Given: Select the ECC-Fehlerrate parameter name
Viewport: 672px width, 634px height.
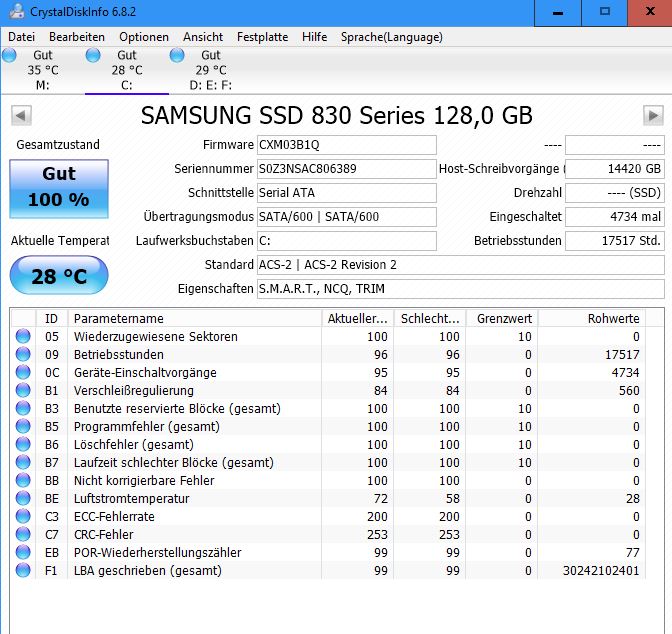Looking at the screenshot, I should pyautogui.click(x=114, y=517).
